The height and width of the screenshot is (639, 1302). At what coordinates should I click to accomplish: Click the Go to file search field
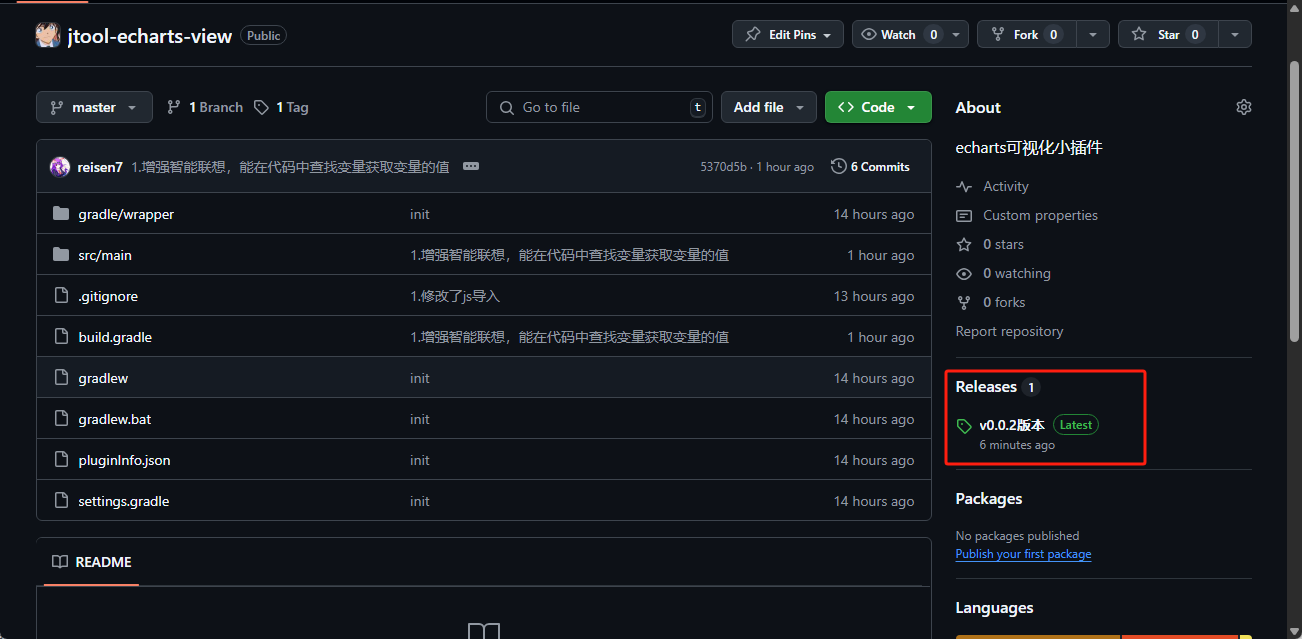(600, 107)
